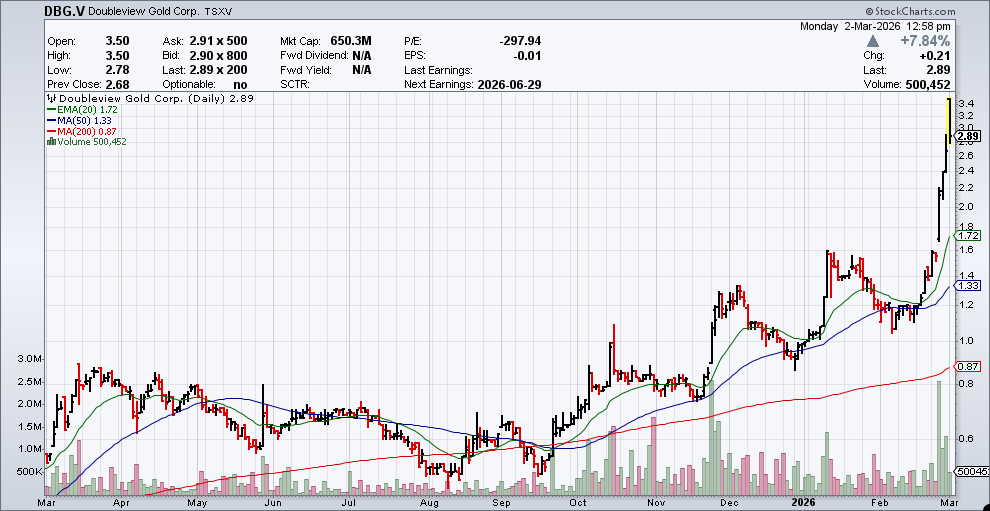Click the 500K volume axis label
The width and height of the screenshot is (990, 511).
pyautogui.click(x=29, y=471)
